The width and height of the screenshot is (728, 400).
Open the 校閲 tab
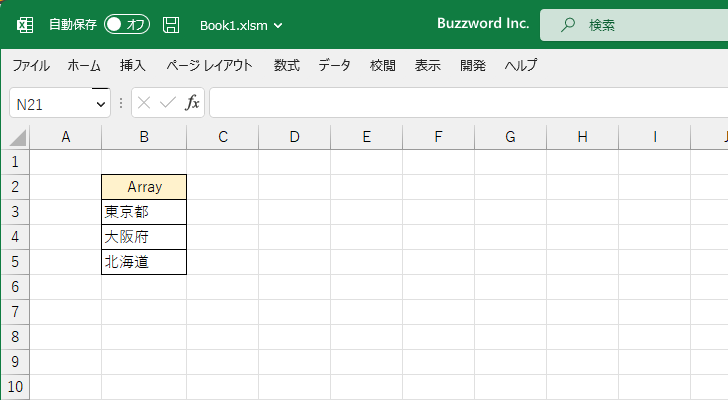pos(383,65)
